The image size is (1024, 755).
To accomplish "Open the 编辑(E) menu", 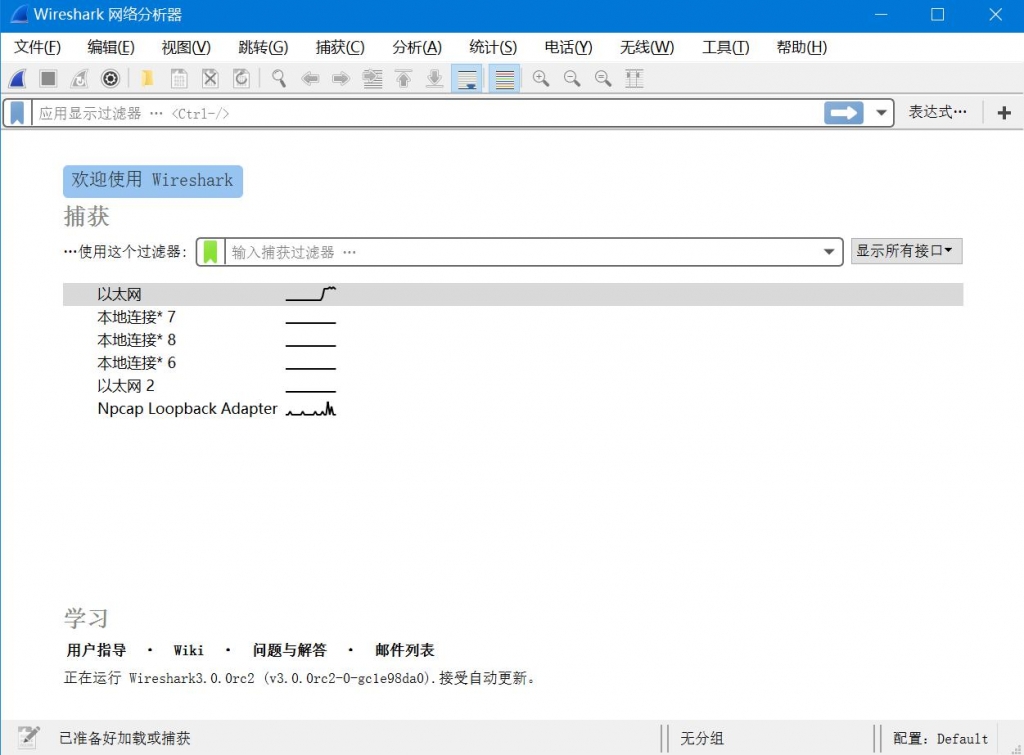I will [x=111, y=47].
